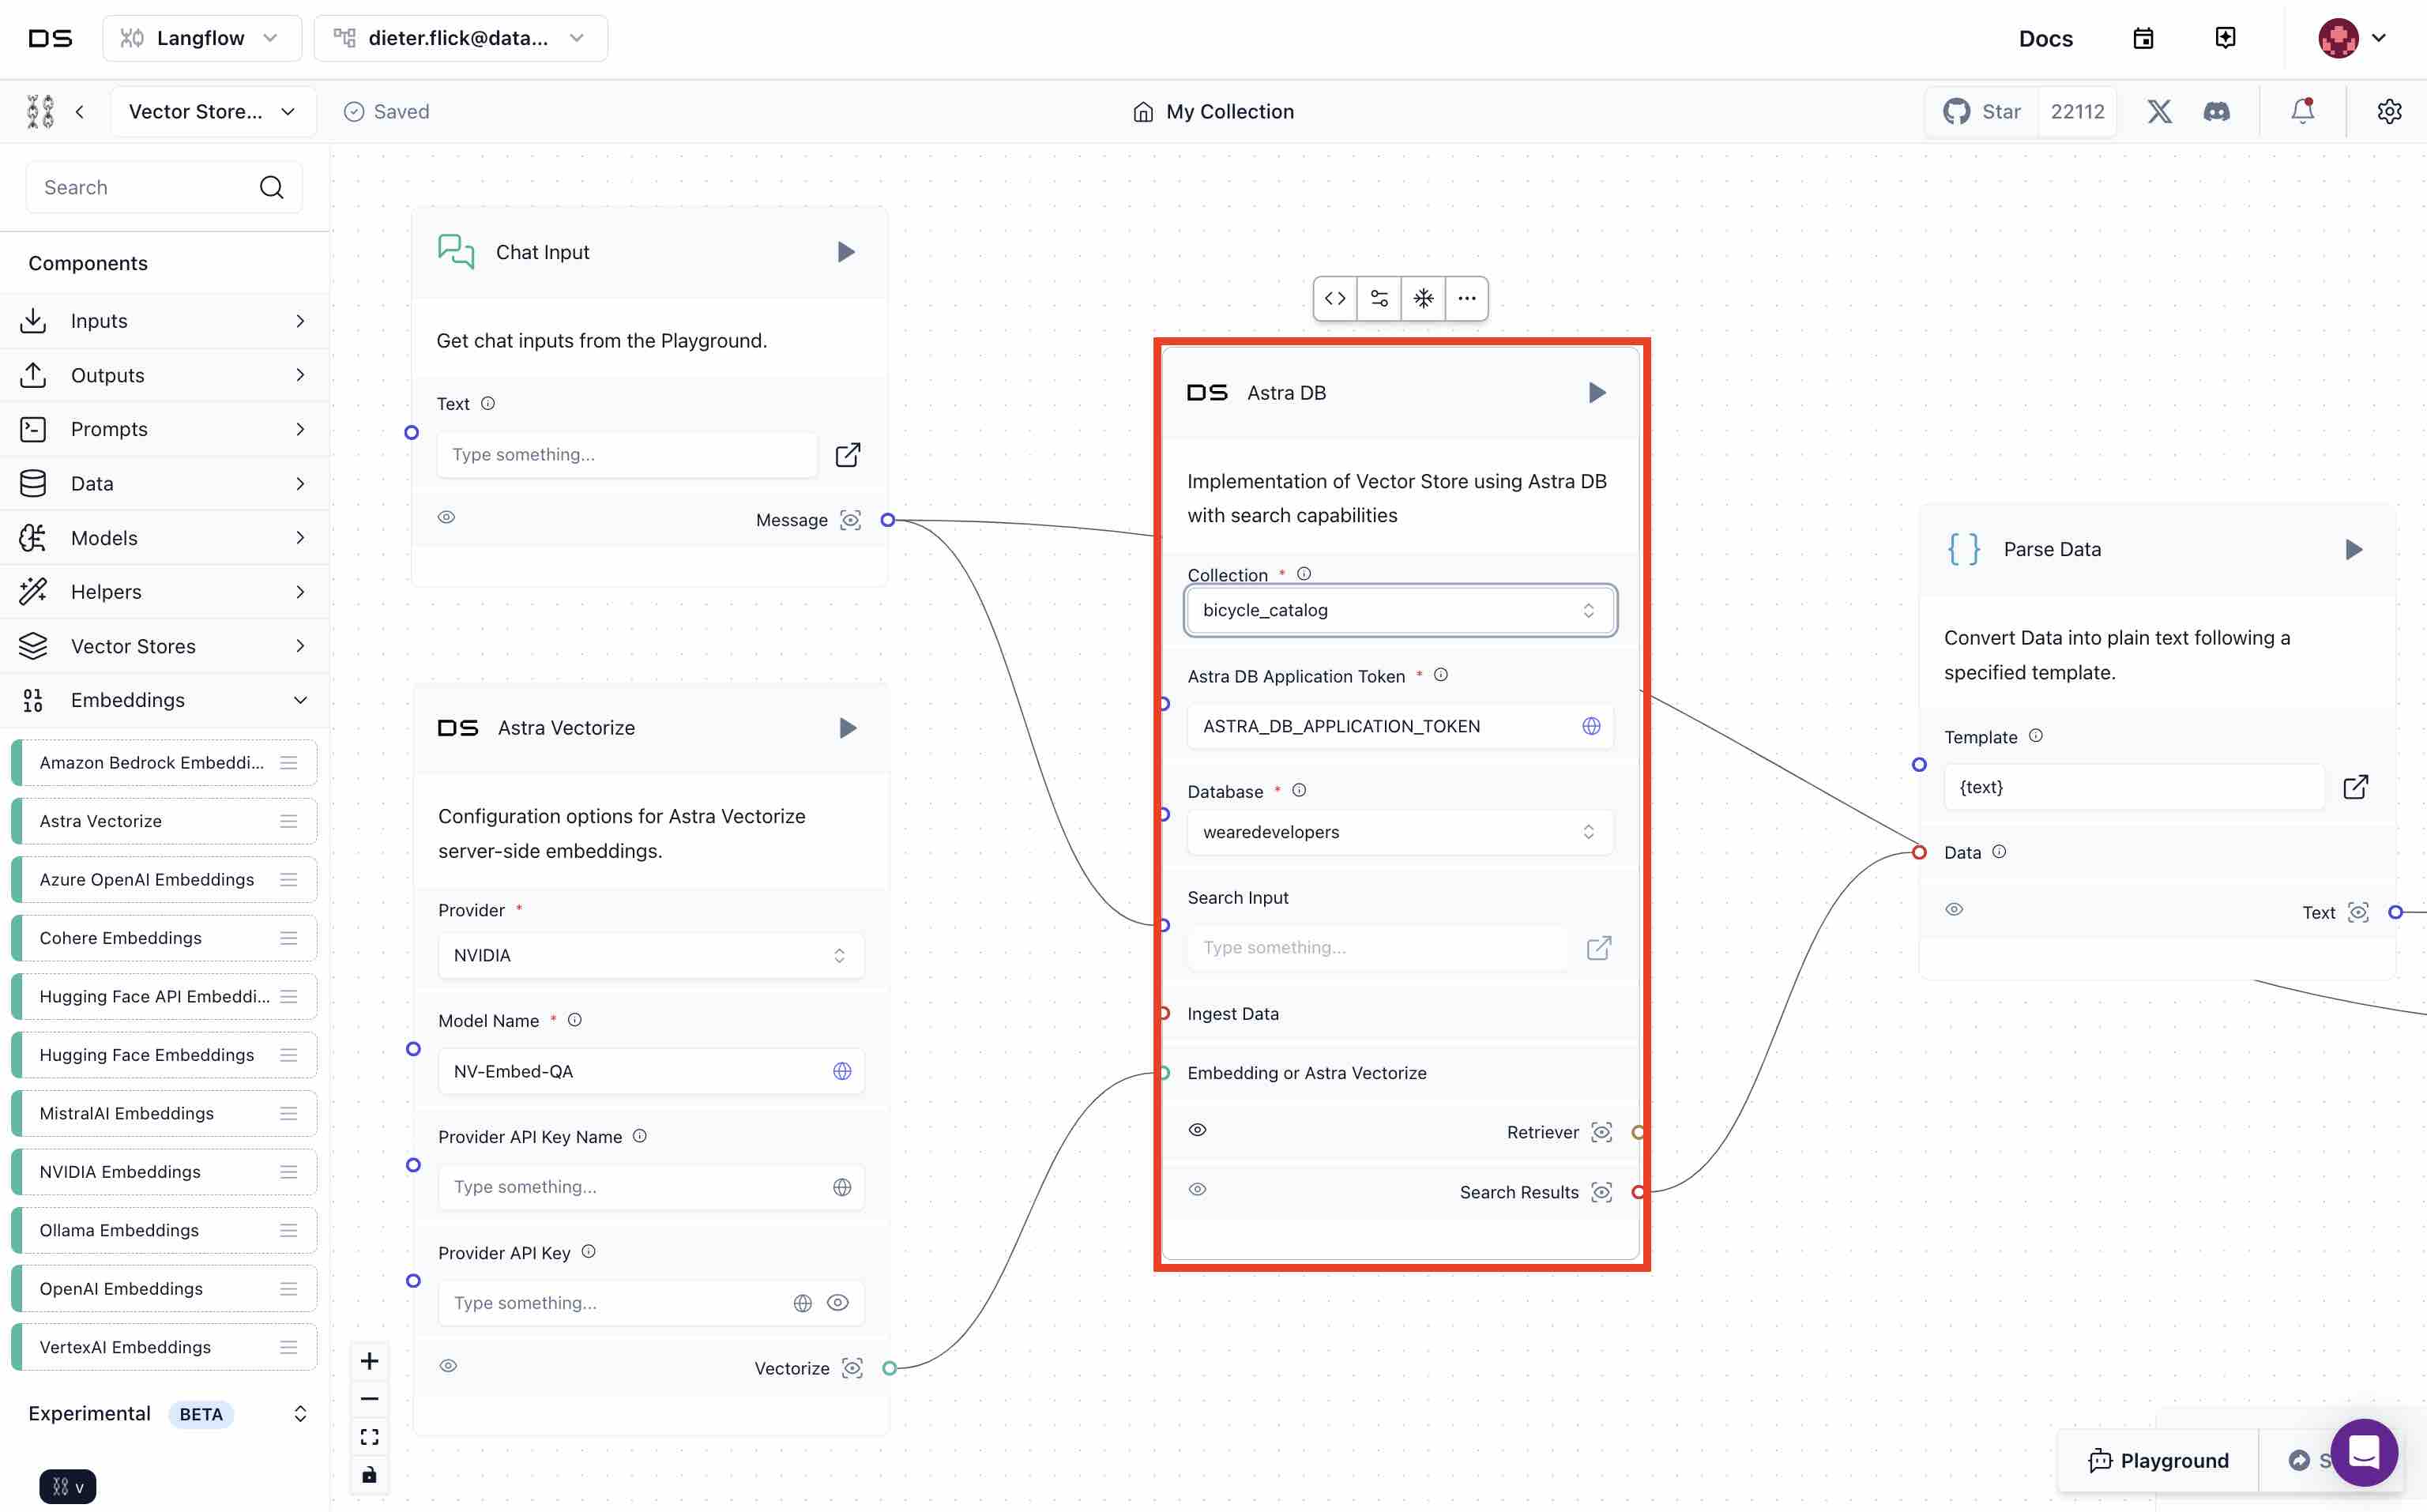Open the Docs link
The image size is (2427, 1512).
[2045, 38]
